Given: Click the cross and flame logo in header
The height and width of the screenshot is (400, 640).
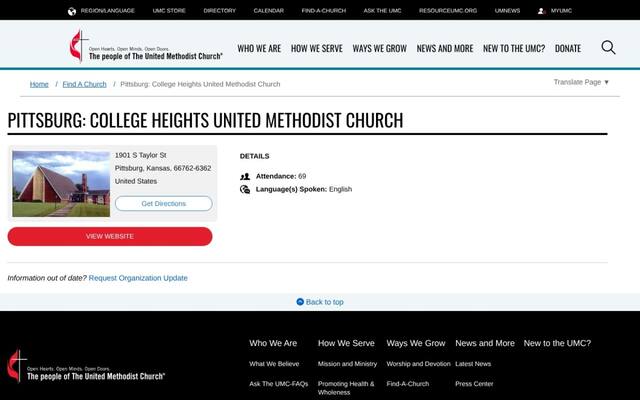Looking at the screenshot, I should point(79,46).
